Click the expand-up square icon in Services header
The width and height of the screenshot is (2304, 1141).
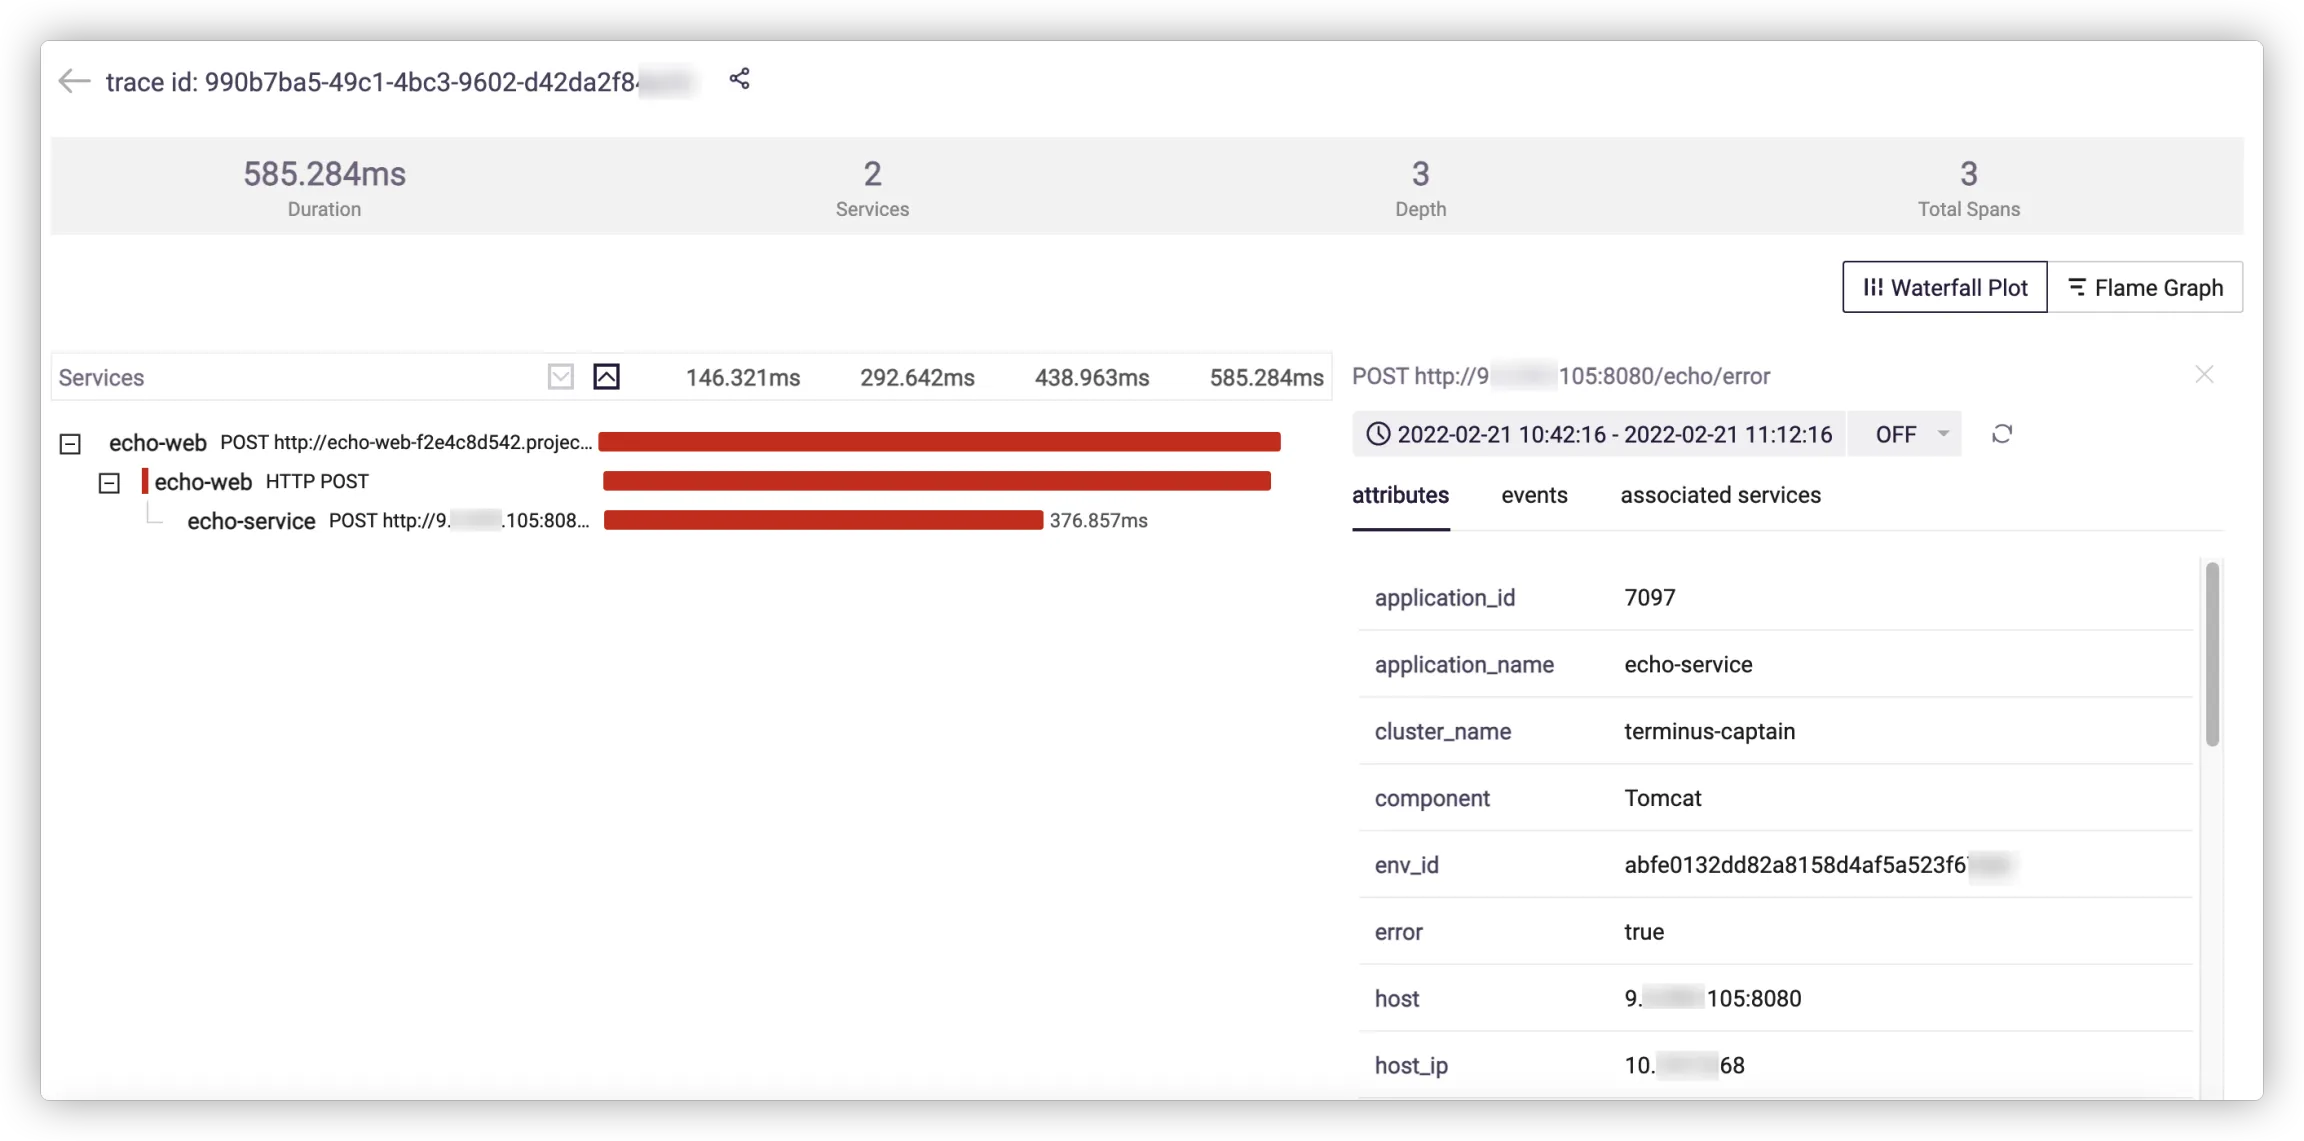point(606,377)
